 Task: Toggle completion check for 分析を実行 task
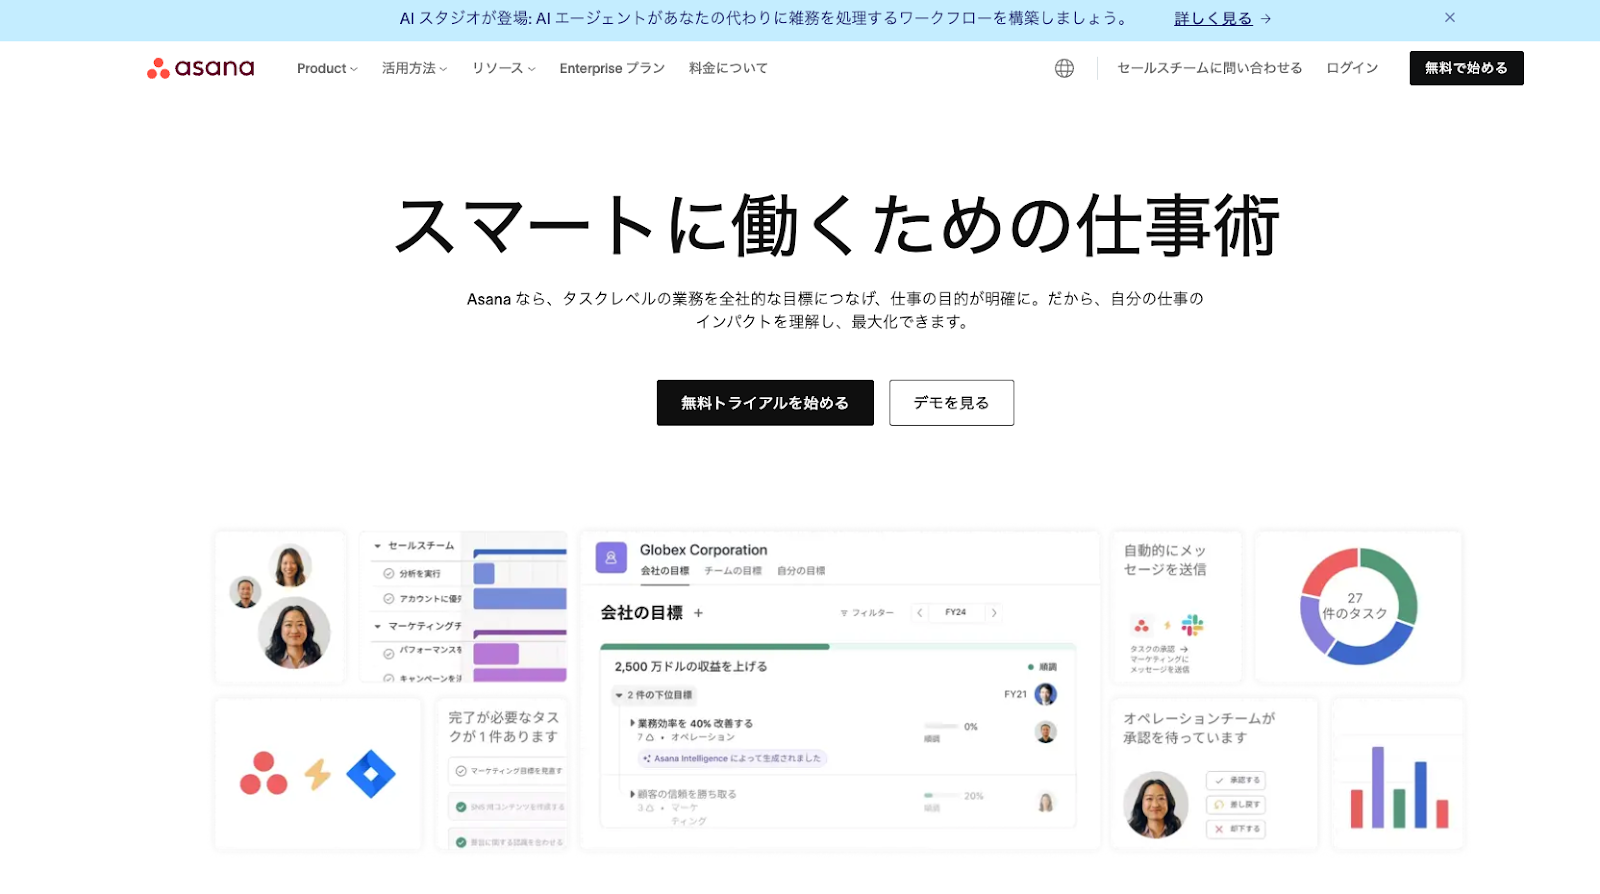click(389, 574)
